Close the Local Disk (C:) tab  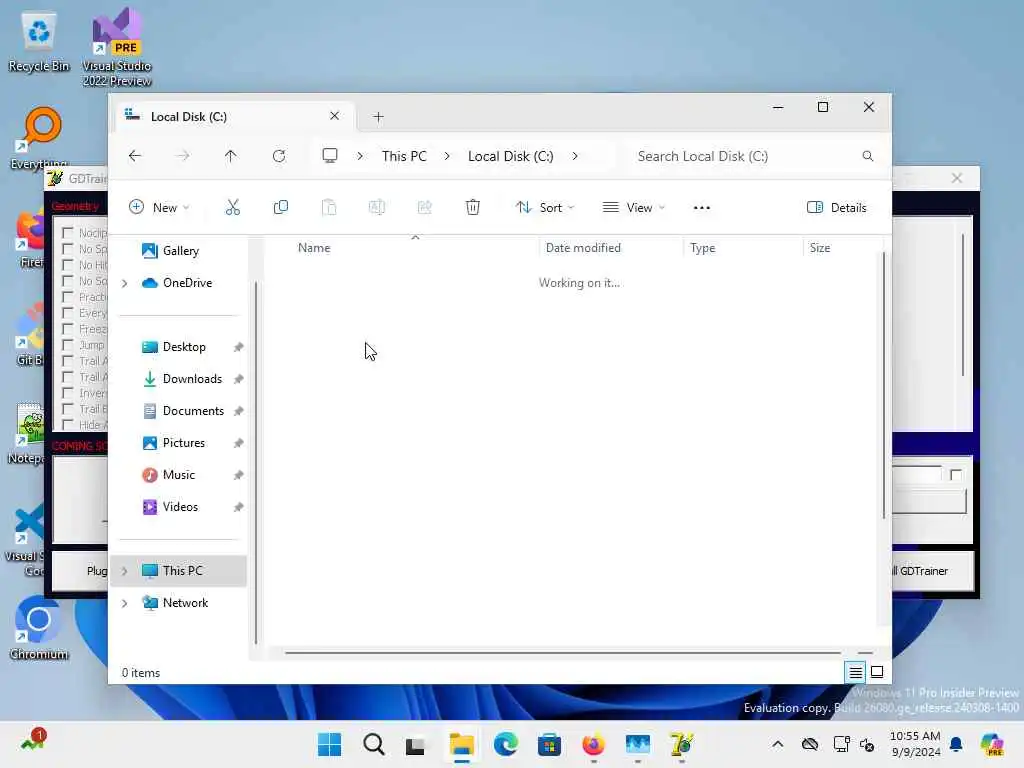[x=334, y=116]
